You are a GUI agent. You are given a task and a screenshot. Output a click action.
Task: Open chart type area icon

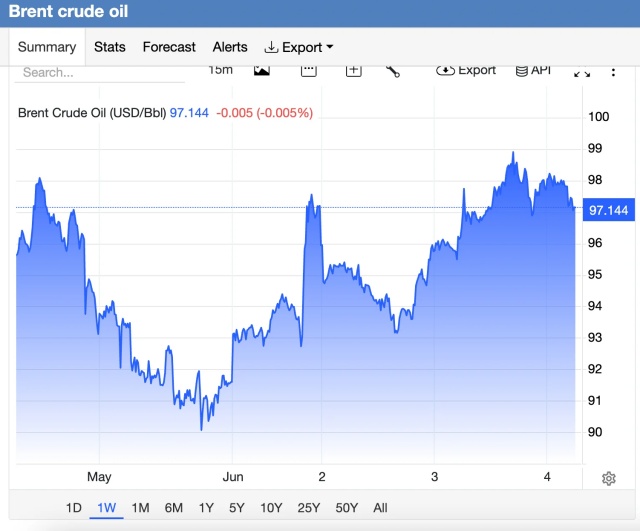pyautogui.click(x=262, y=71)
